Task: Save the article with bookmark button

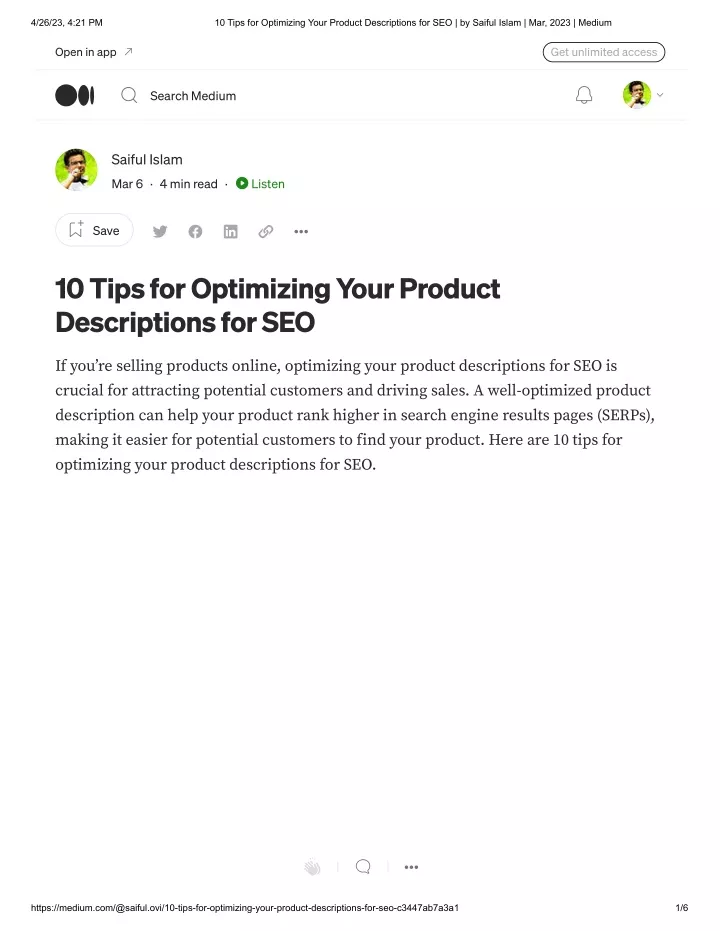Action: (94, 230)
